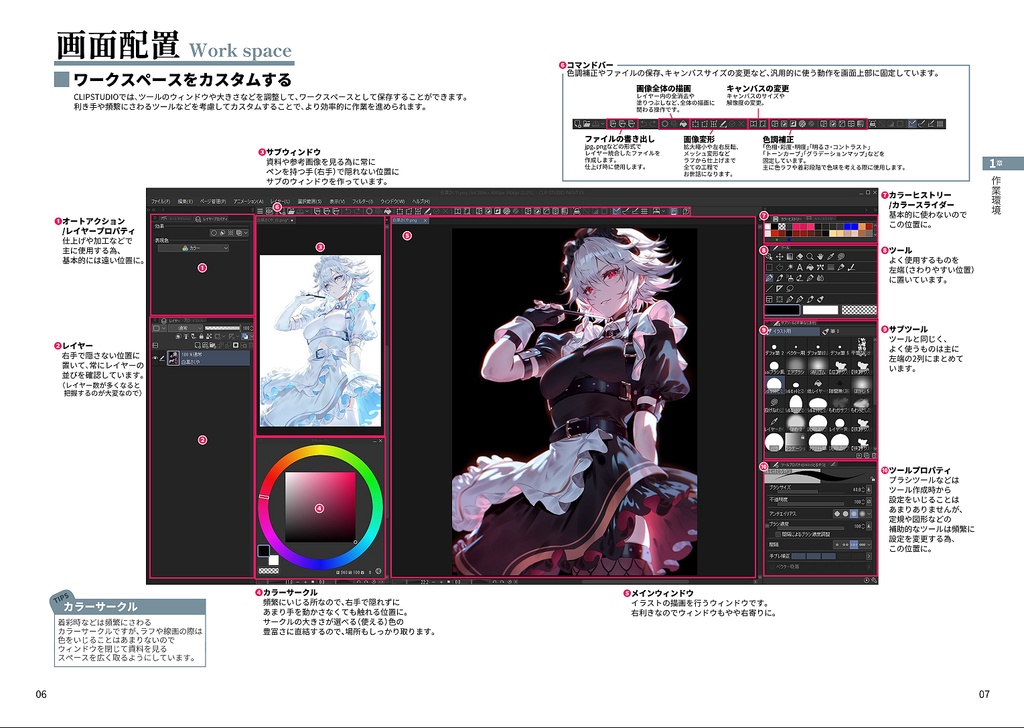The image size is (1024, 728).
Task: Click the delete sub tool trash button
Action: (872, 454)
